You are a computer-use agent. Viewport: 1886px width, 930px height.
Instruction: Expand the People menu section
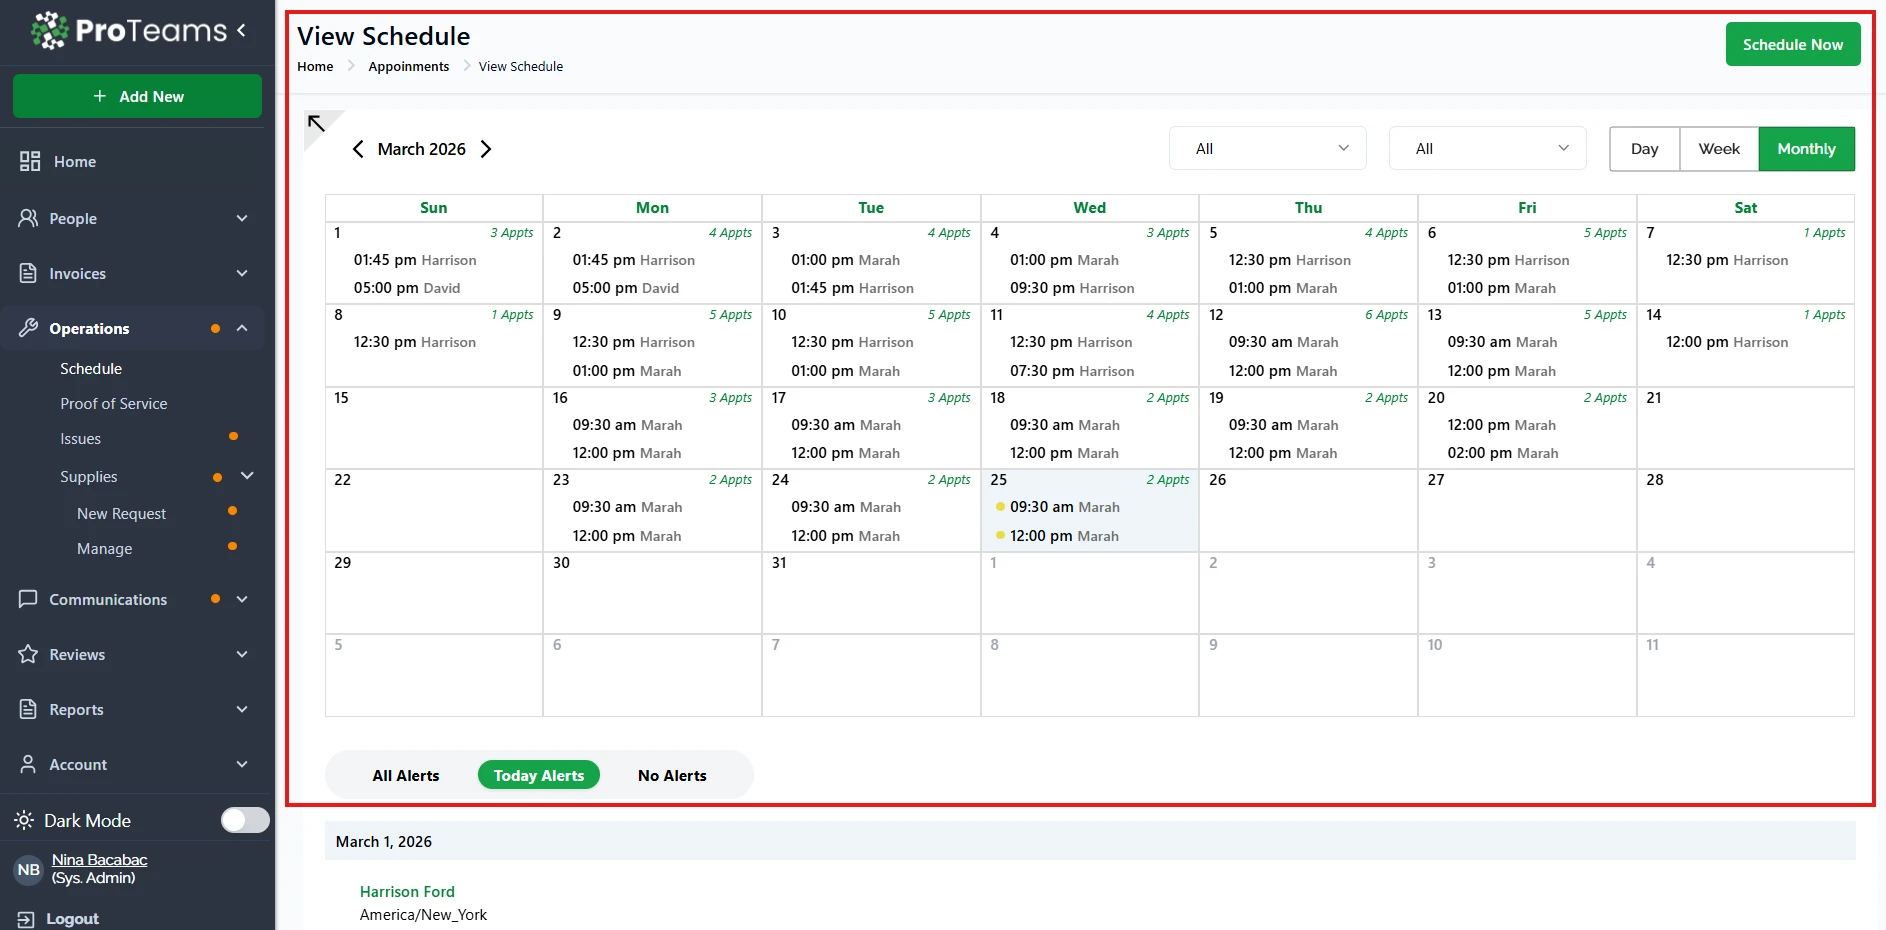click(x=241, y=218)
